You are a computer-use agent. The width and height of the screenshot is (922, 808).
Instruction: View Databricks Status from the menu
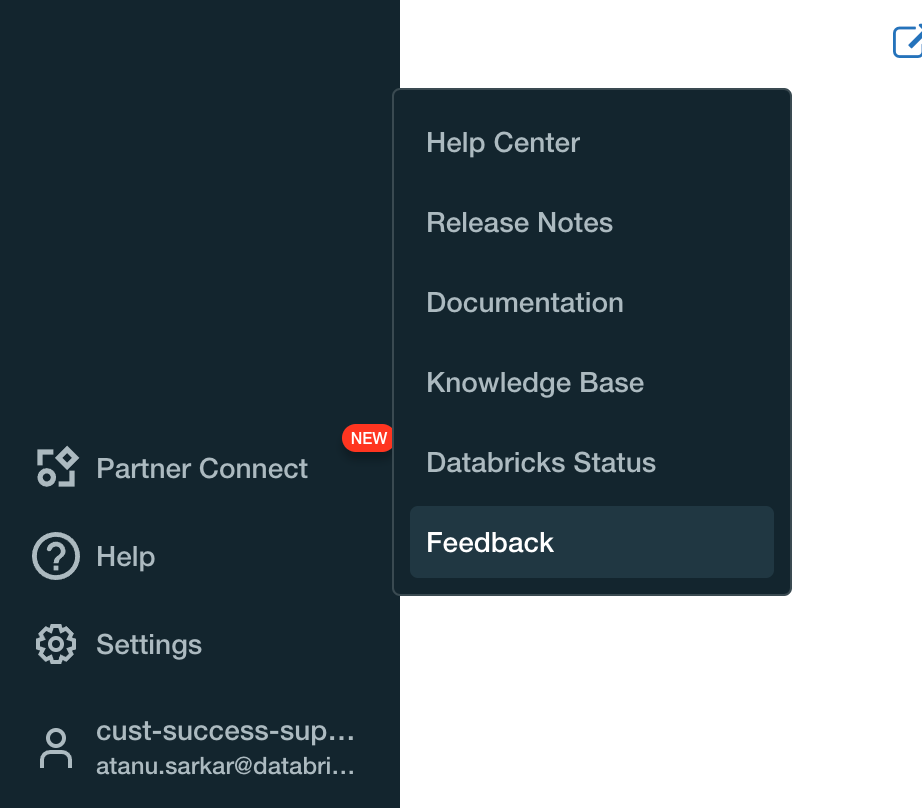(541, 462)
